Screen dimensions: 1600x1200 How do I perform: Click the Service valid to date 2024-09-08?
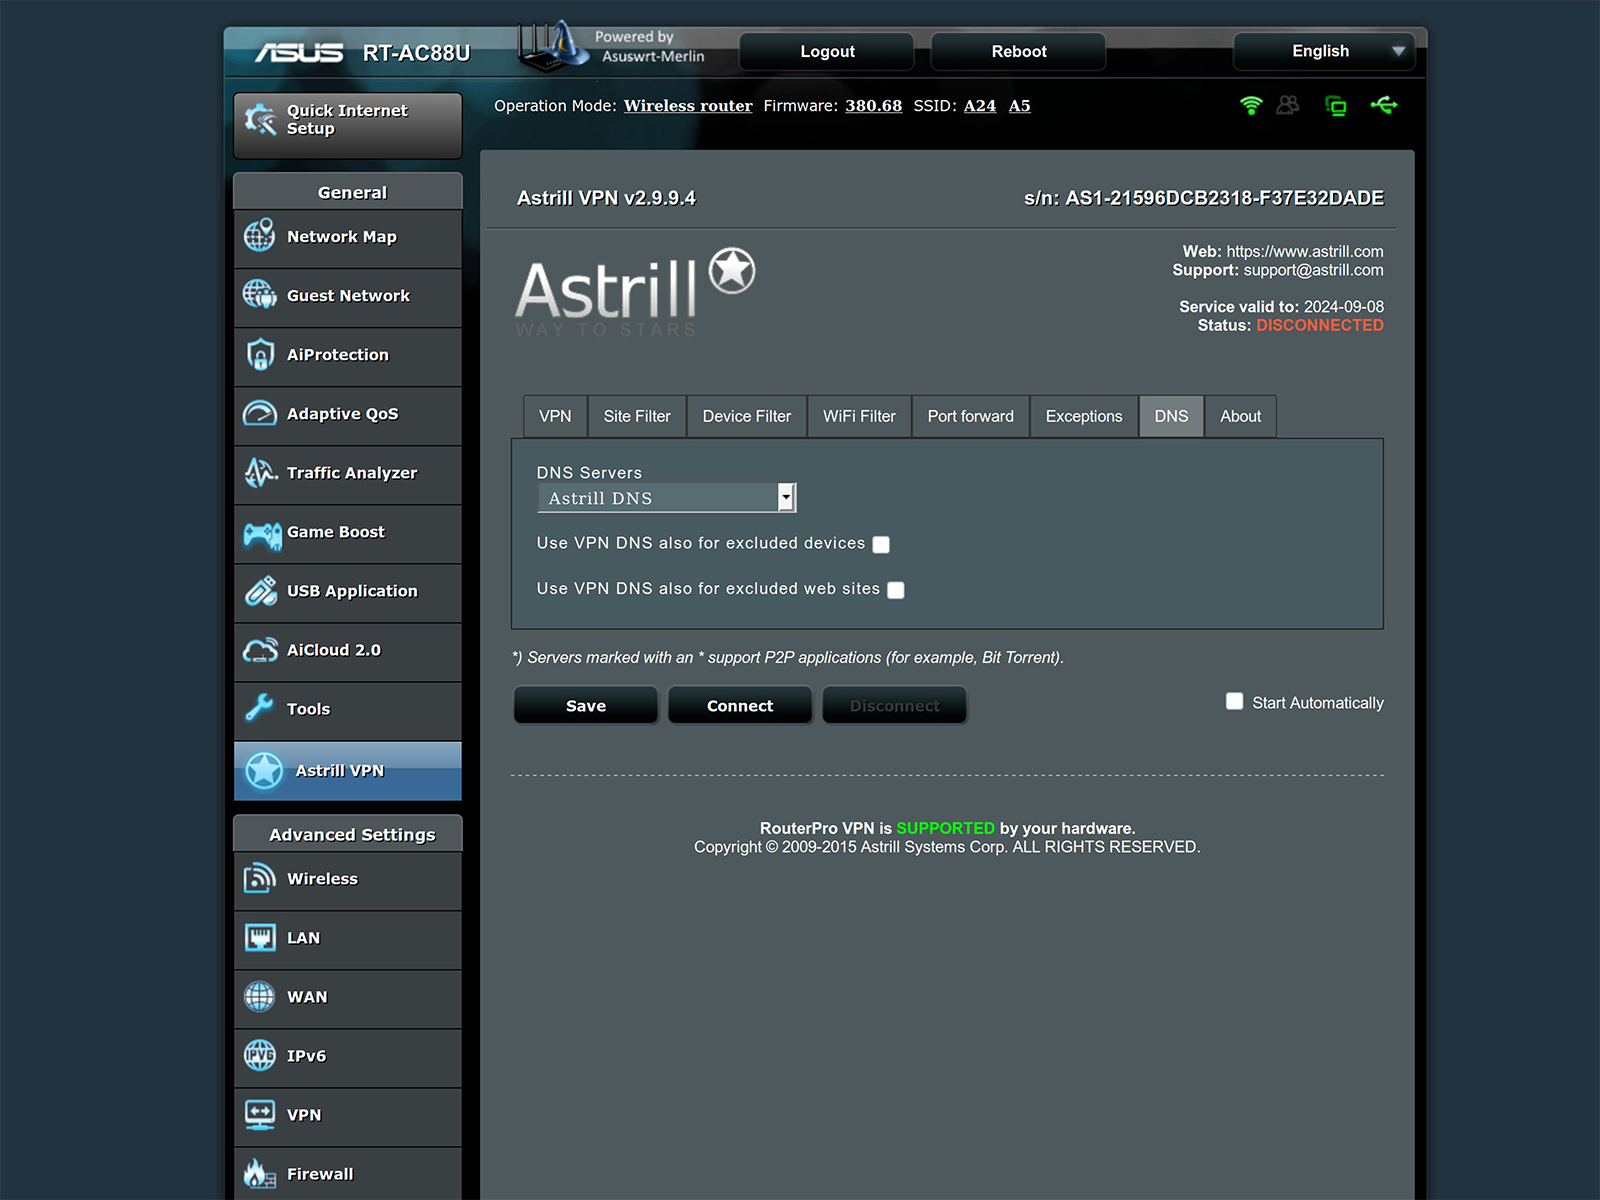click(1344, 307)
